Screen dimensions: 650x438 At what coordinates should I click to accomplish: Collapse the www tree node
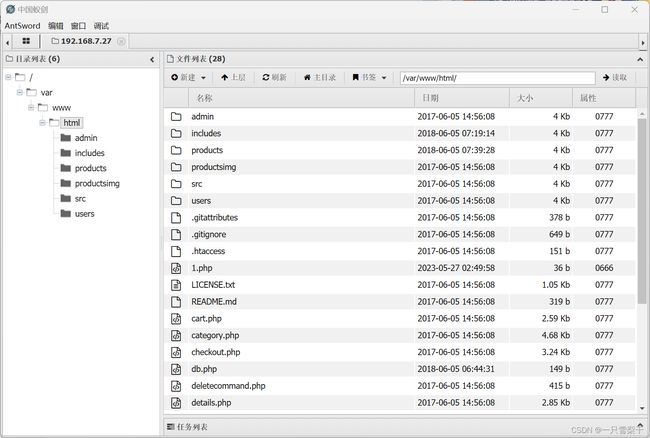tap(31, 107)
